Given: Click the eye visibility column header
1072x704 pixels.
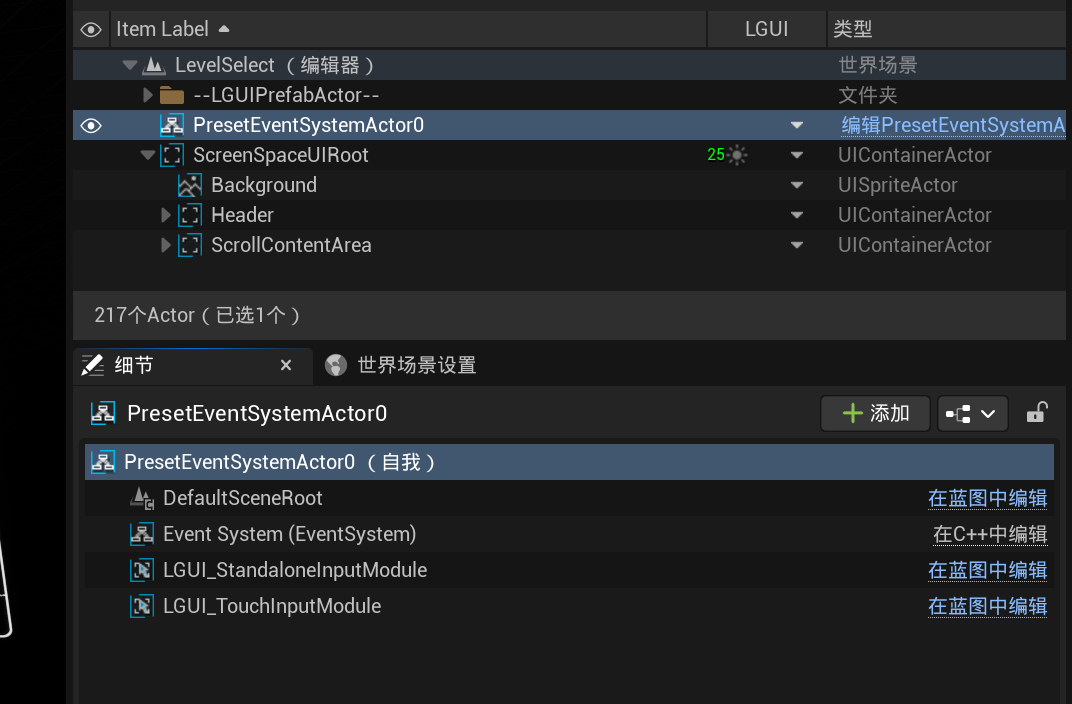Looking at the screenshot, I should tap(91, 30).
